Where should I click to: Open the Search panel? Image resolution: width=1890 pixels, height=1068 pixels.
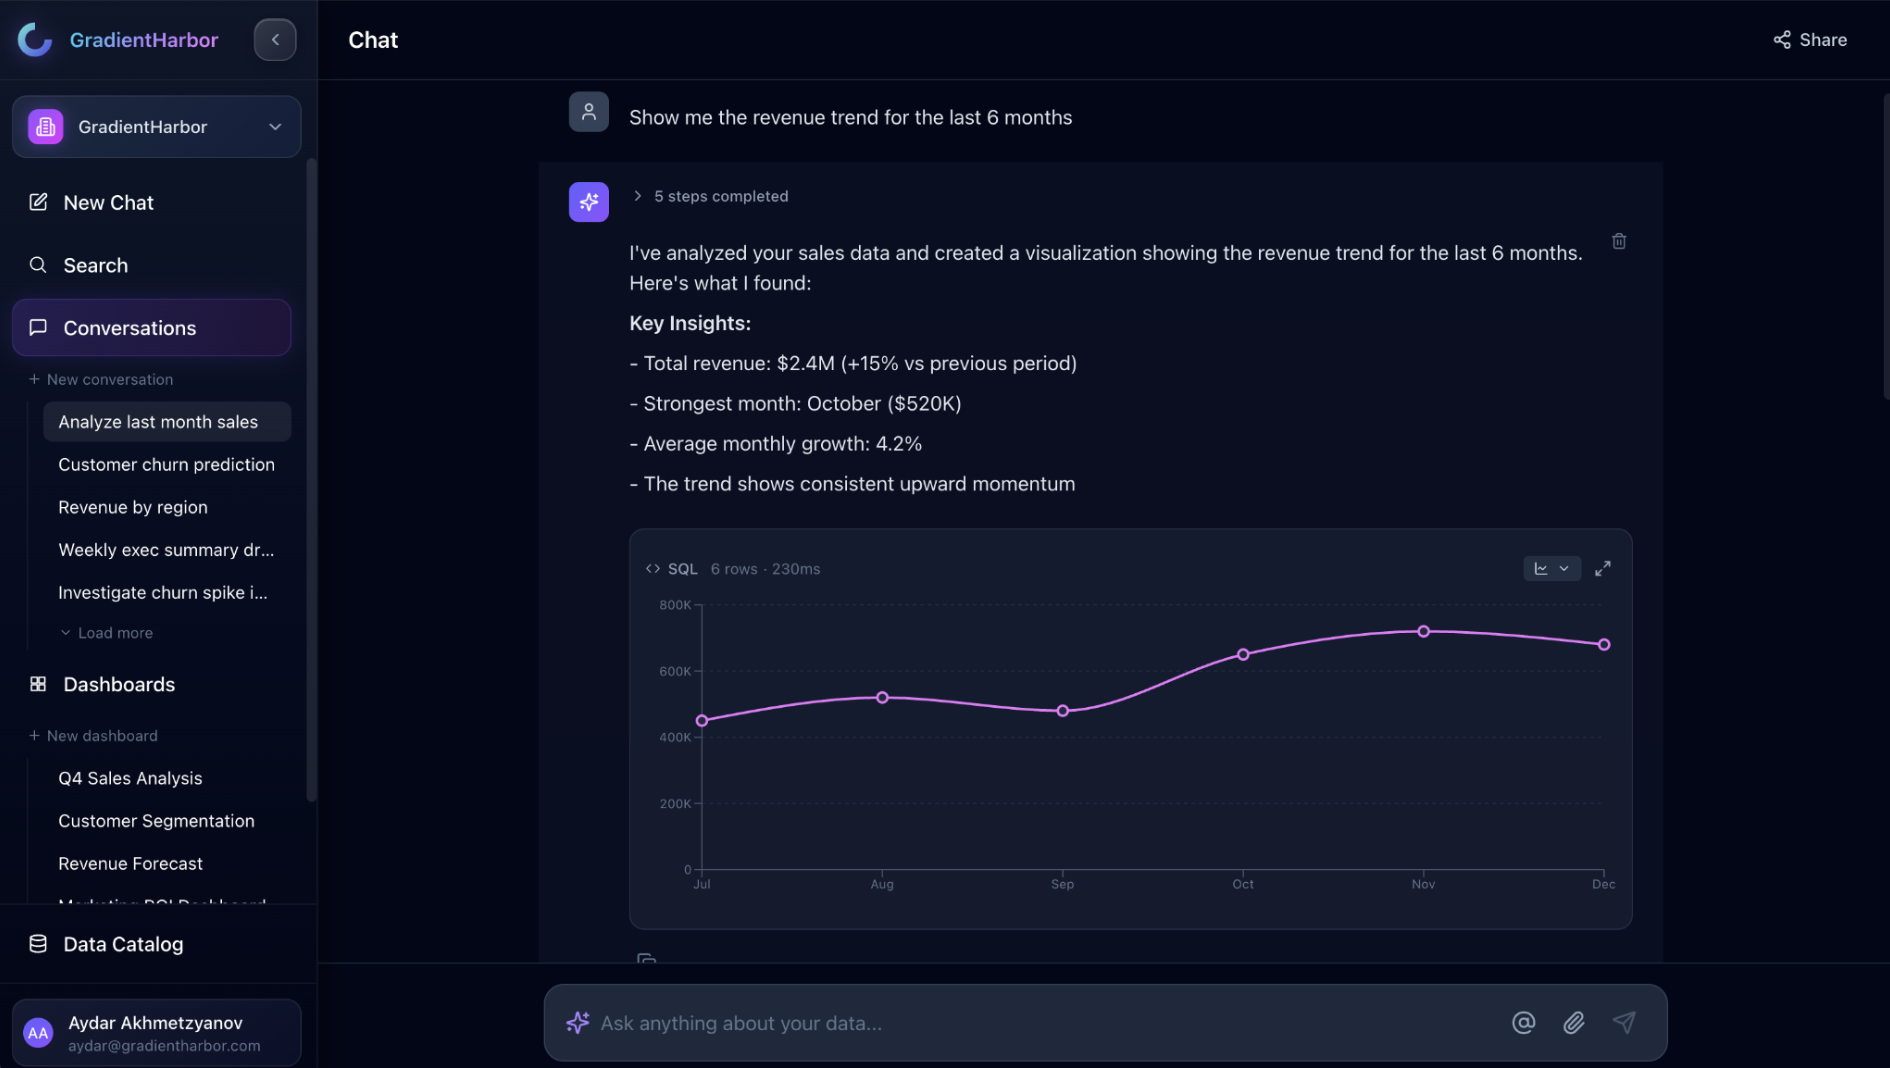tap(95, 265)
